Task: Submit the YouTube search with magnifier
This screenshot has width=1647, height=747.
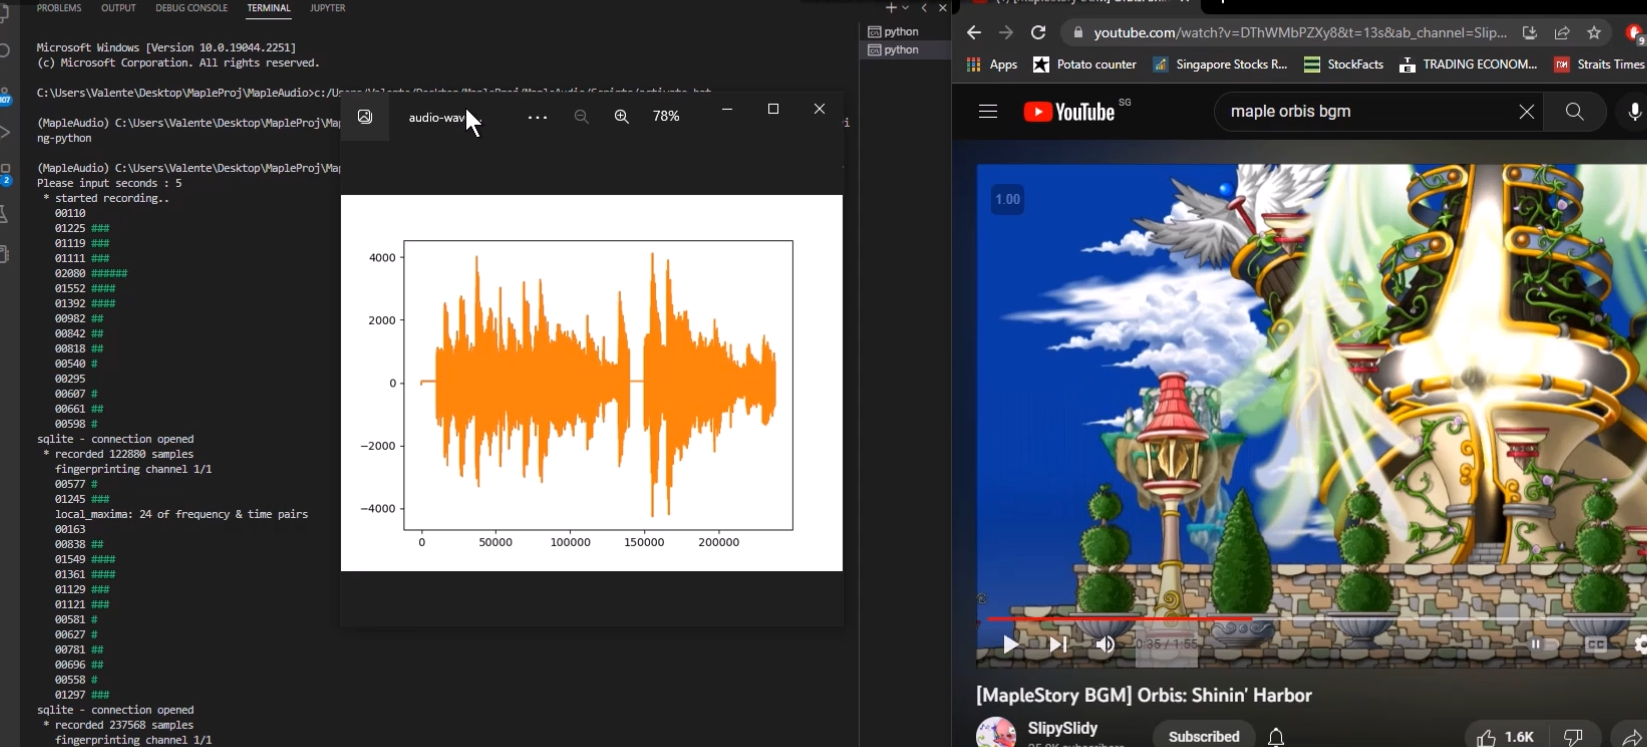Action: pos(1574,112)
